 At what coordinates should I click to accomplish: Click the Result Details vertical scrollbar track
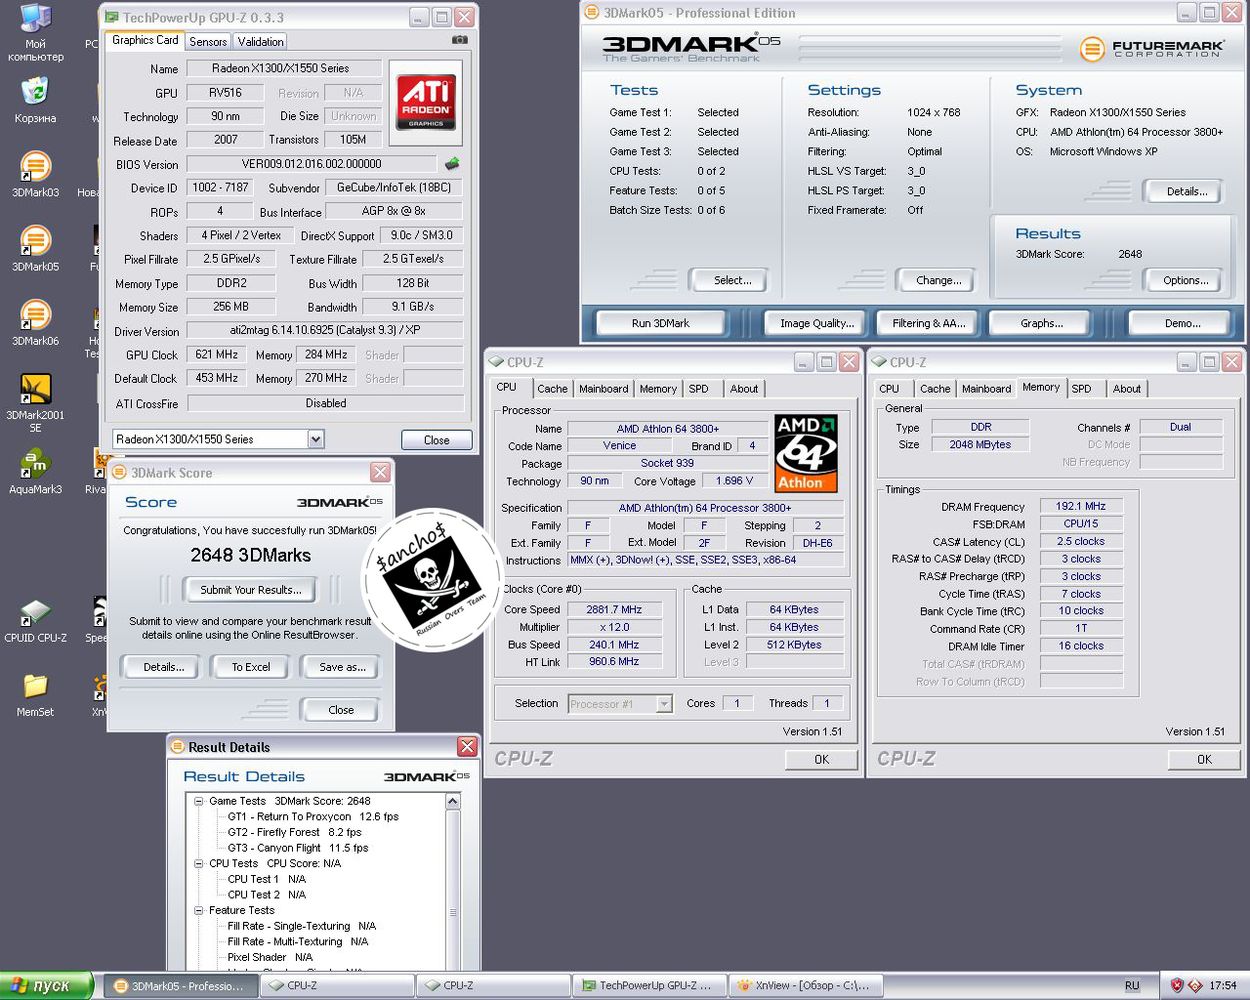pos(452,890)
